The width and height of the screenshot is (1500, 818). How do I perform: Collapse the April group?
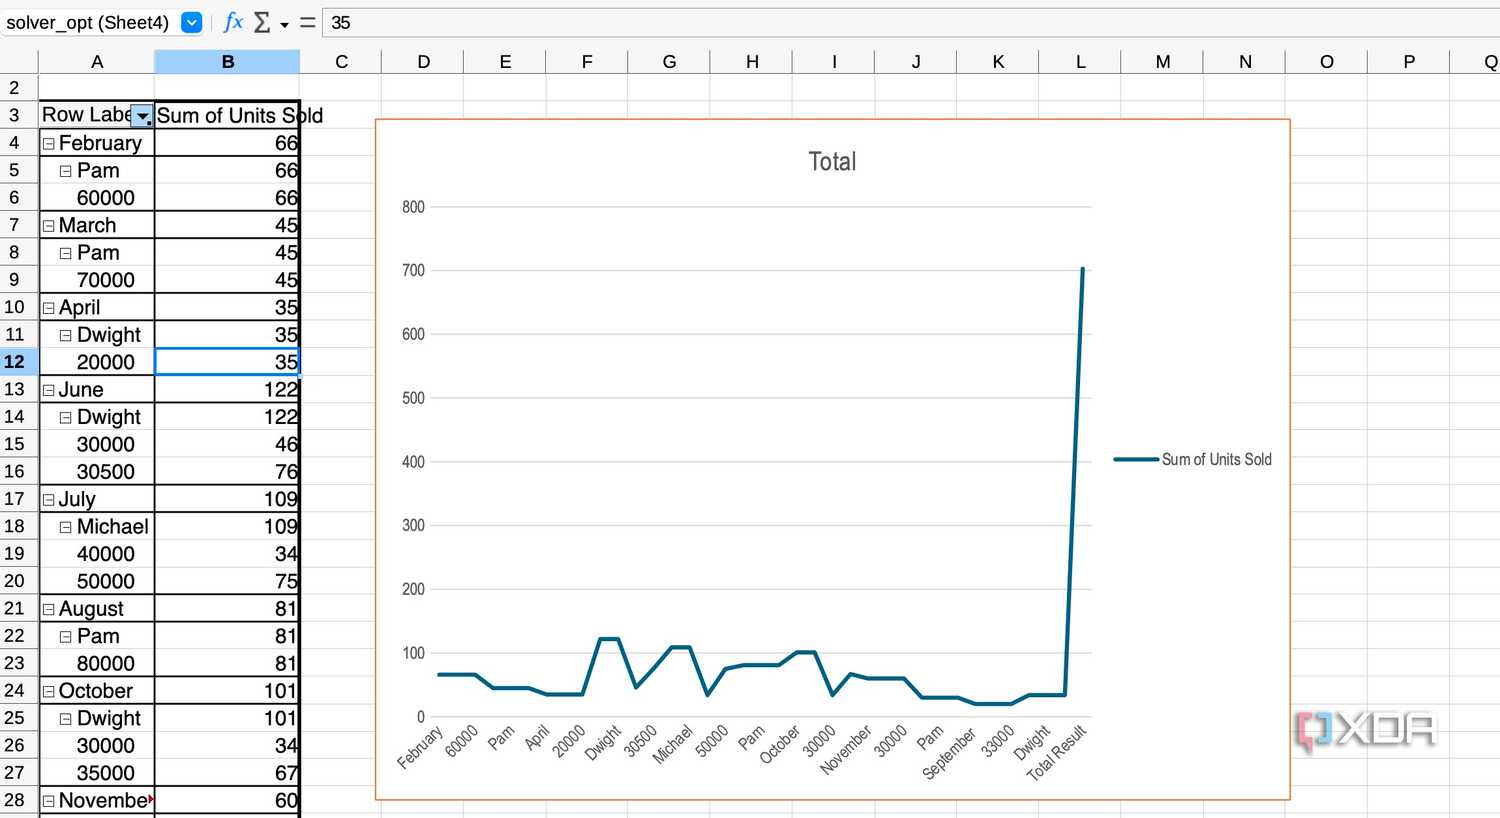pyautogui.click(x=48, y=308)
